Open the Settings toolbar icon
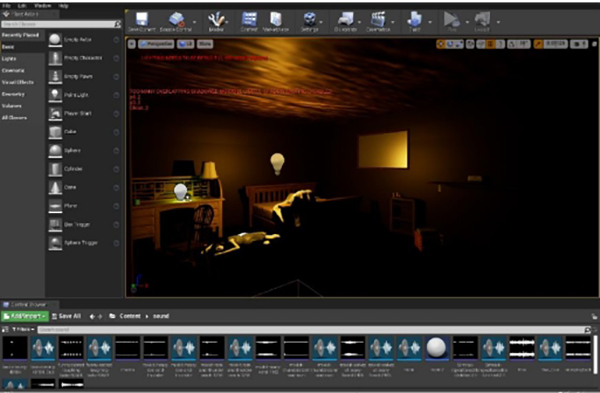Screen dimensions: 600x393 coord(310,19)
